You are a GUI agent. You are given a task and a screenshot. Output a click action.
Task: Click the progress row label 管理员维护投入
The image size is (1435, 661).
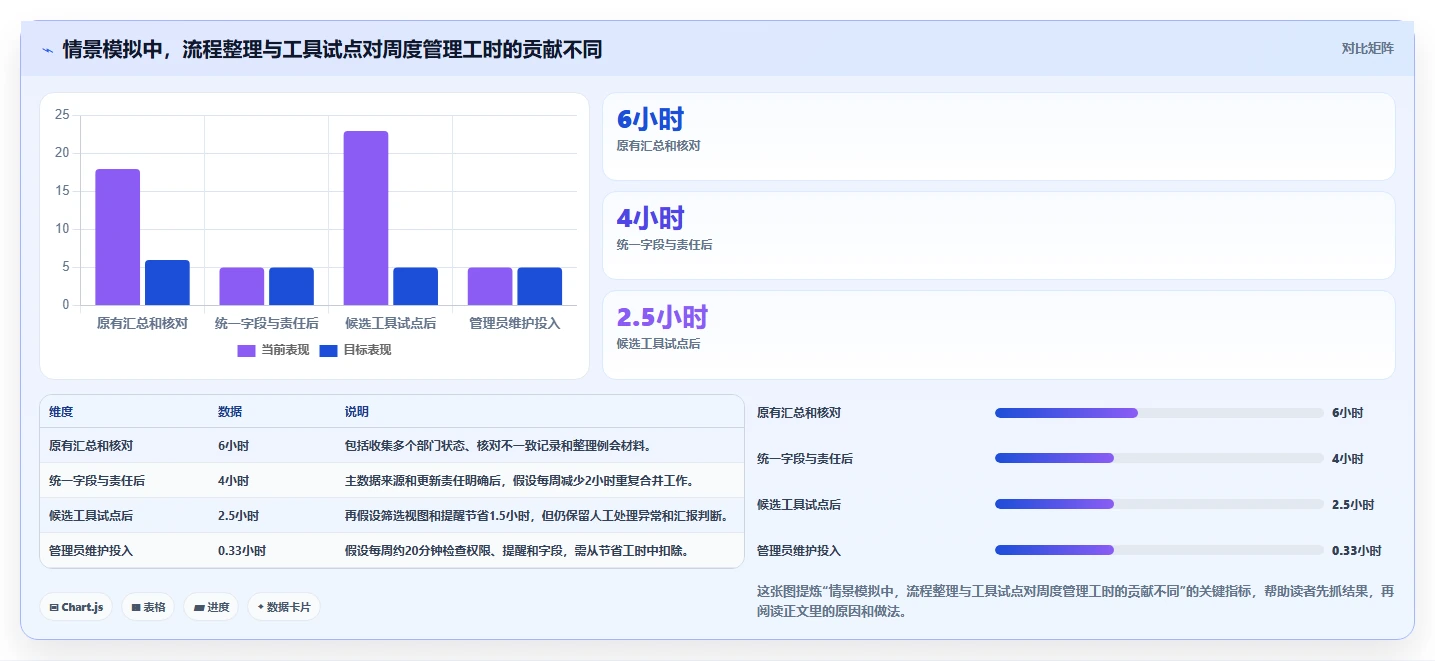click(x=799, y=551)
